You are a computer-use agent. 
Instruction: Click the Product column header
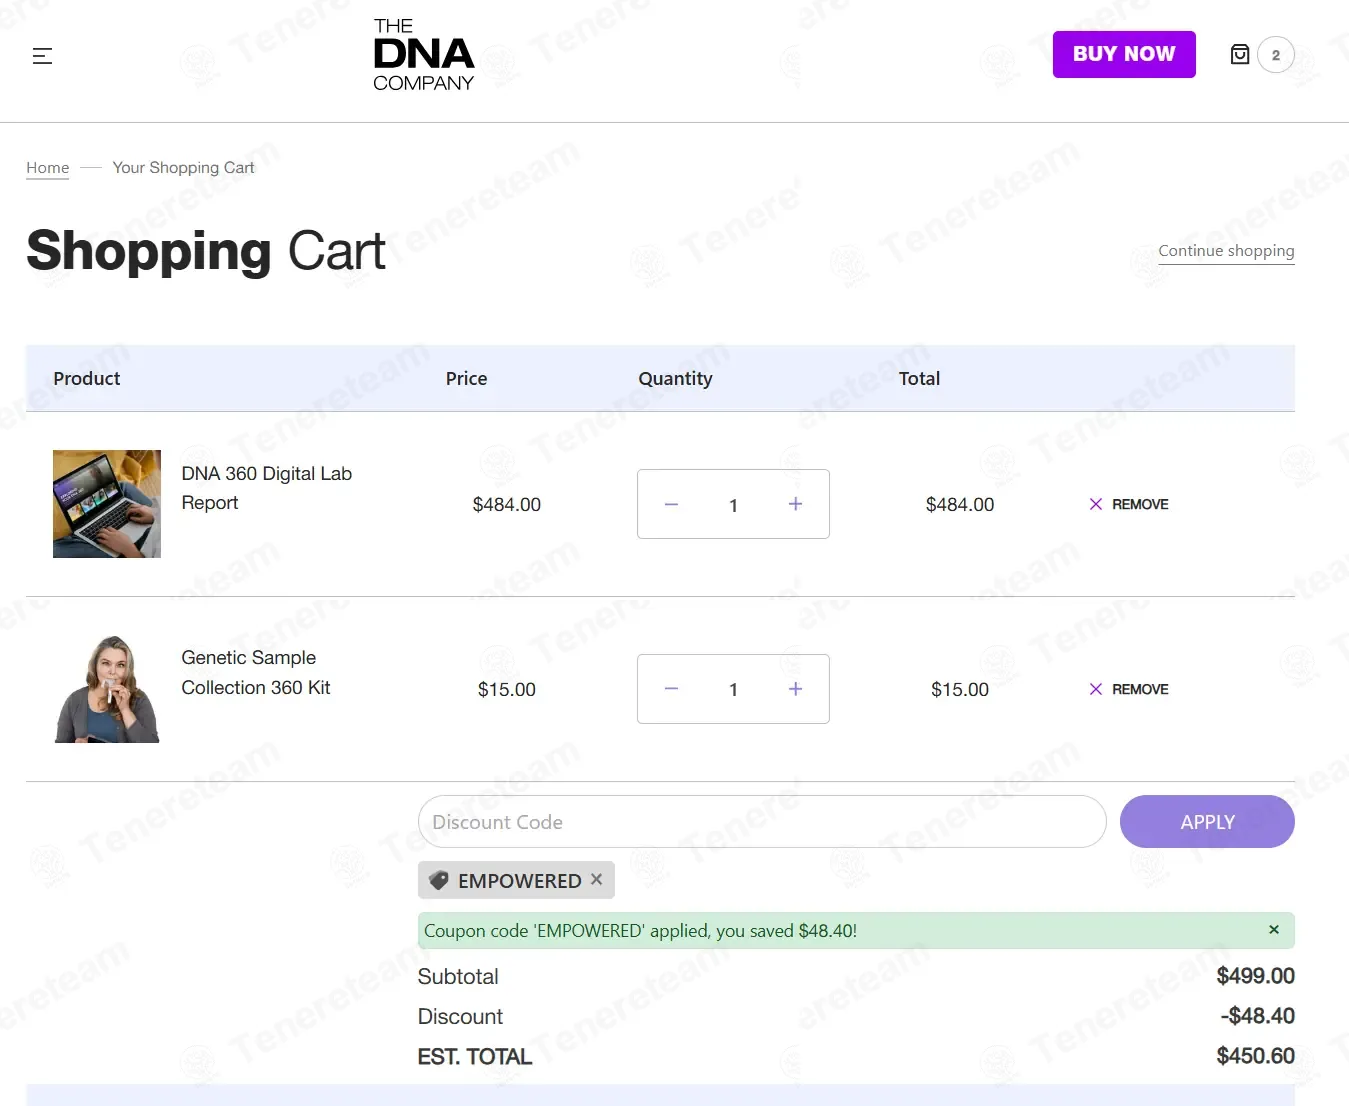(87, 379)
